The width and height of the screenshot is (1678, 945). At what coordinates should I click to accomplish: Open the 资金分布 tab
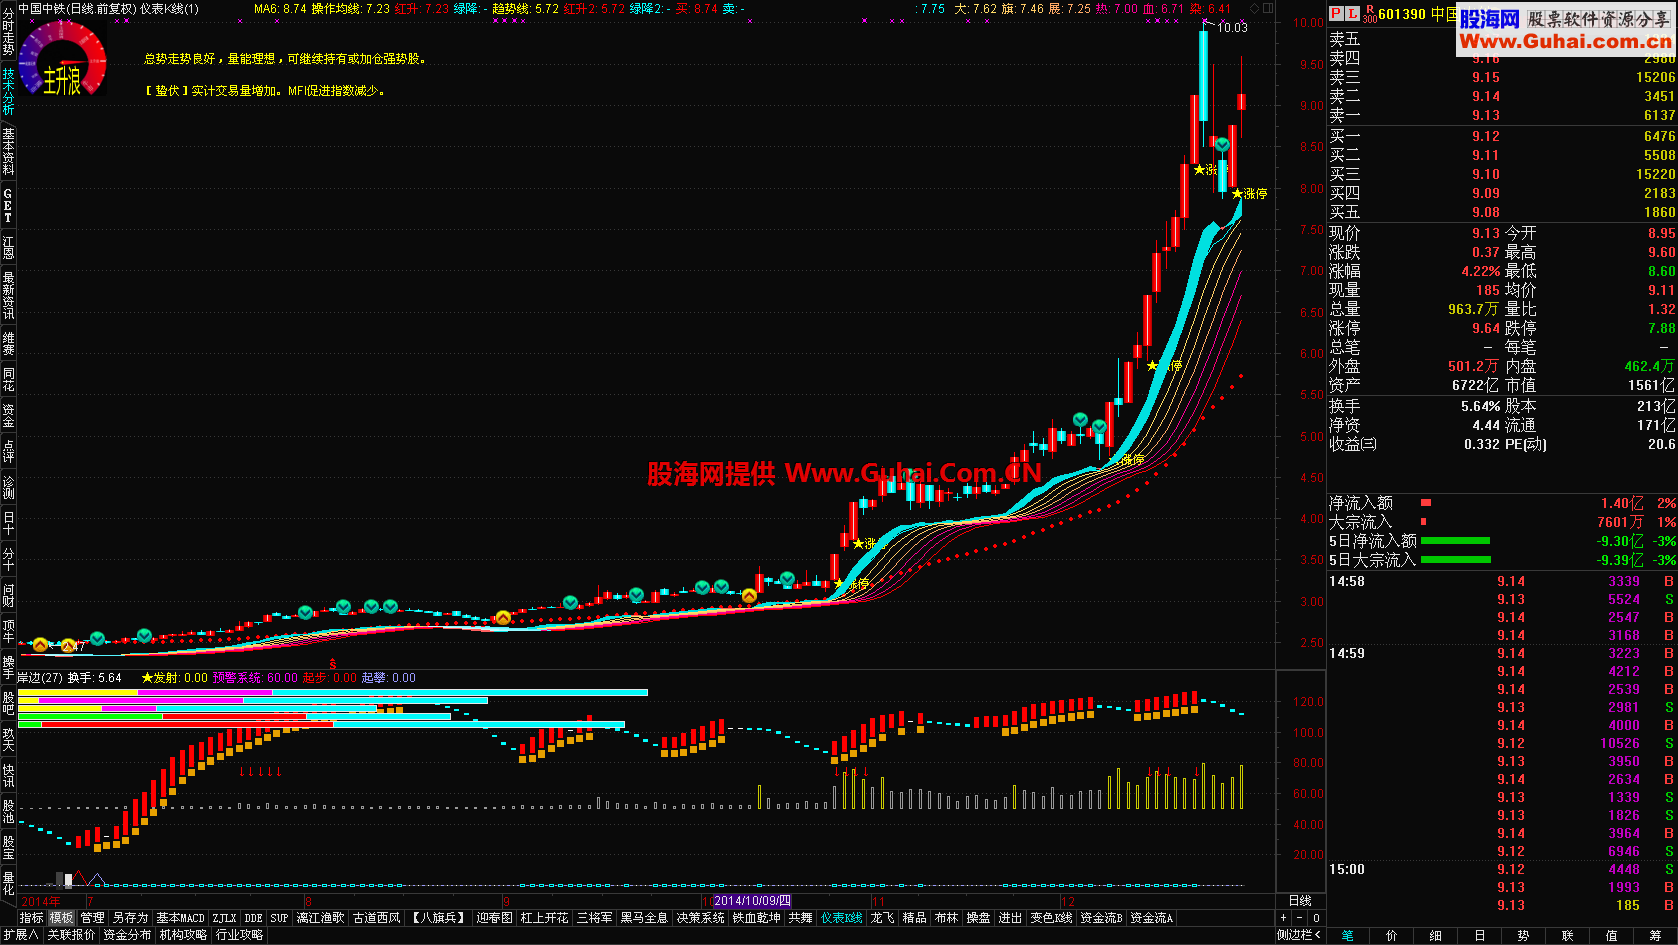tap(127, 935)
